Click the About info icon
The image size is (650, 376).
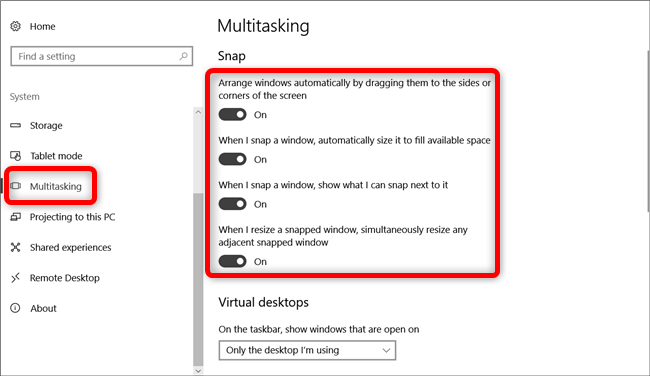click(15, 308)
